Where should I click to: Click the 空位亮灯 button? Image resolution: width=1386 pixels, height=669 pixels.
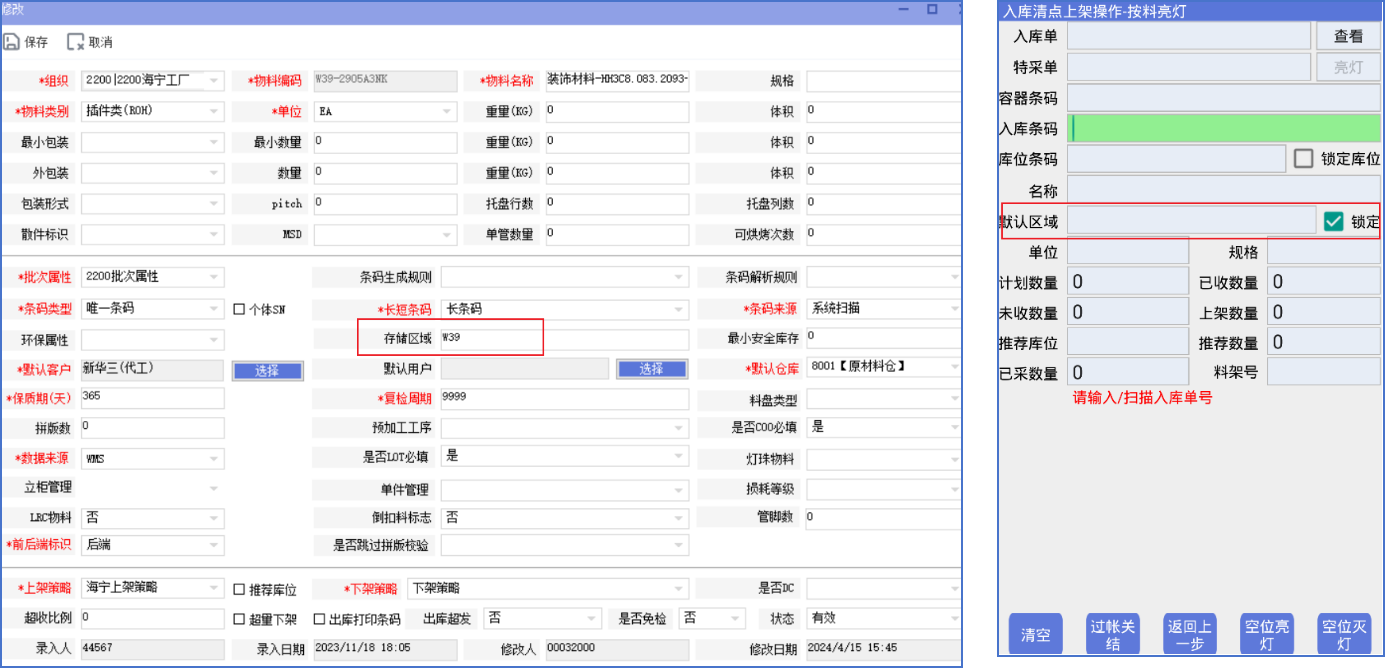pos(1266,634)
